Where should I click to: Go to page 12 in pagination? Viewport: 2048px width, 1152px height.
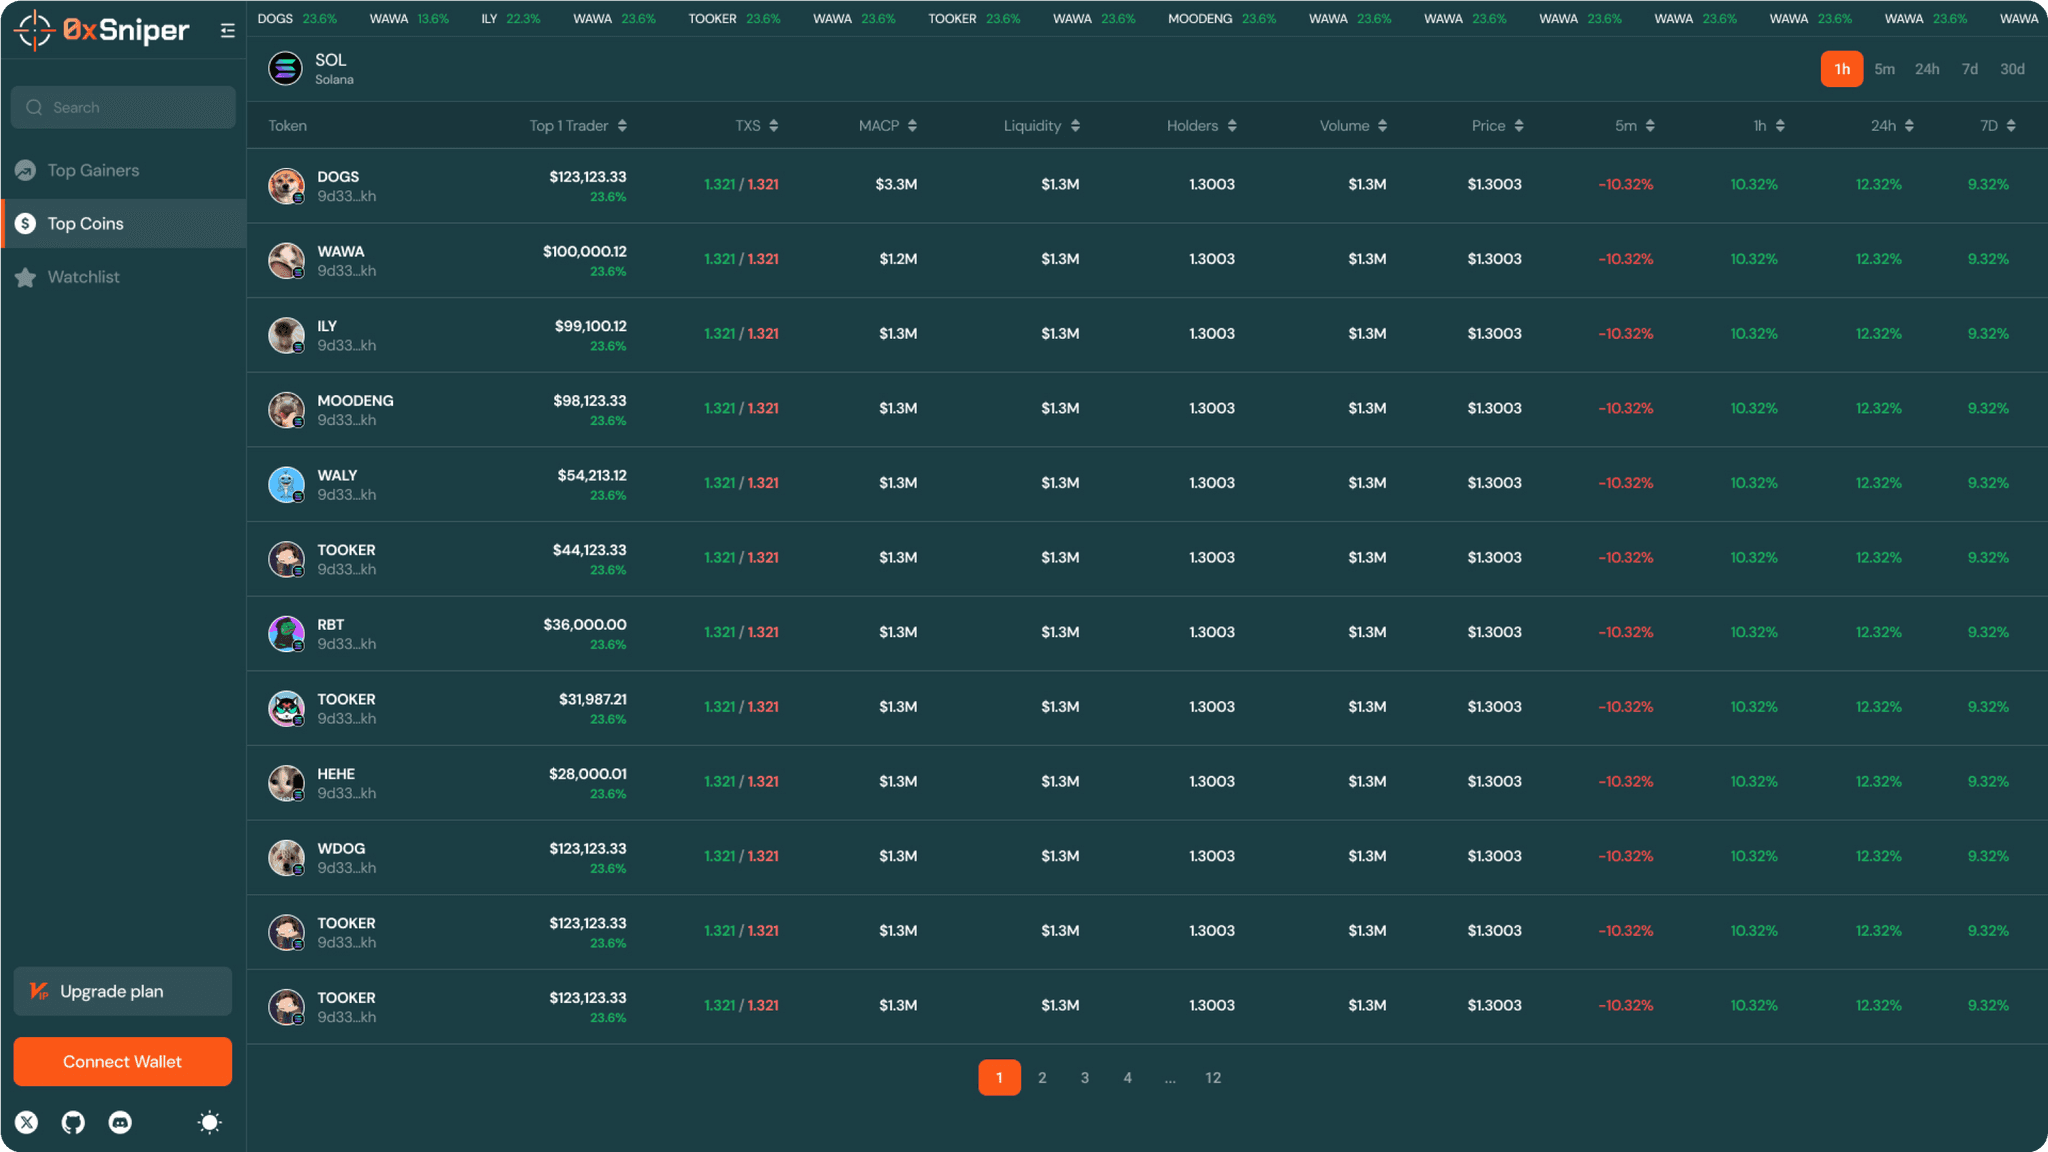[x=1213, y=1077]
